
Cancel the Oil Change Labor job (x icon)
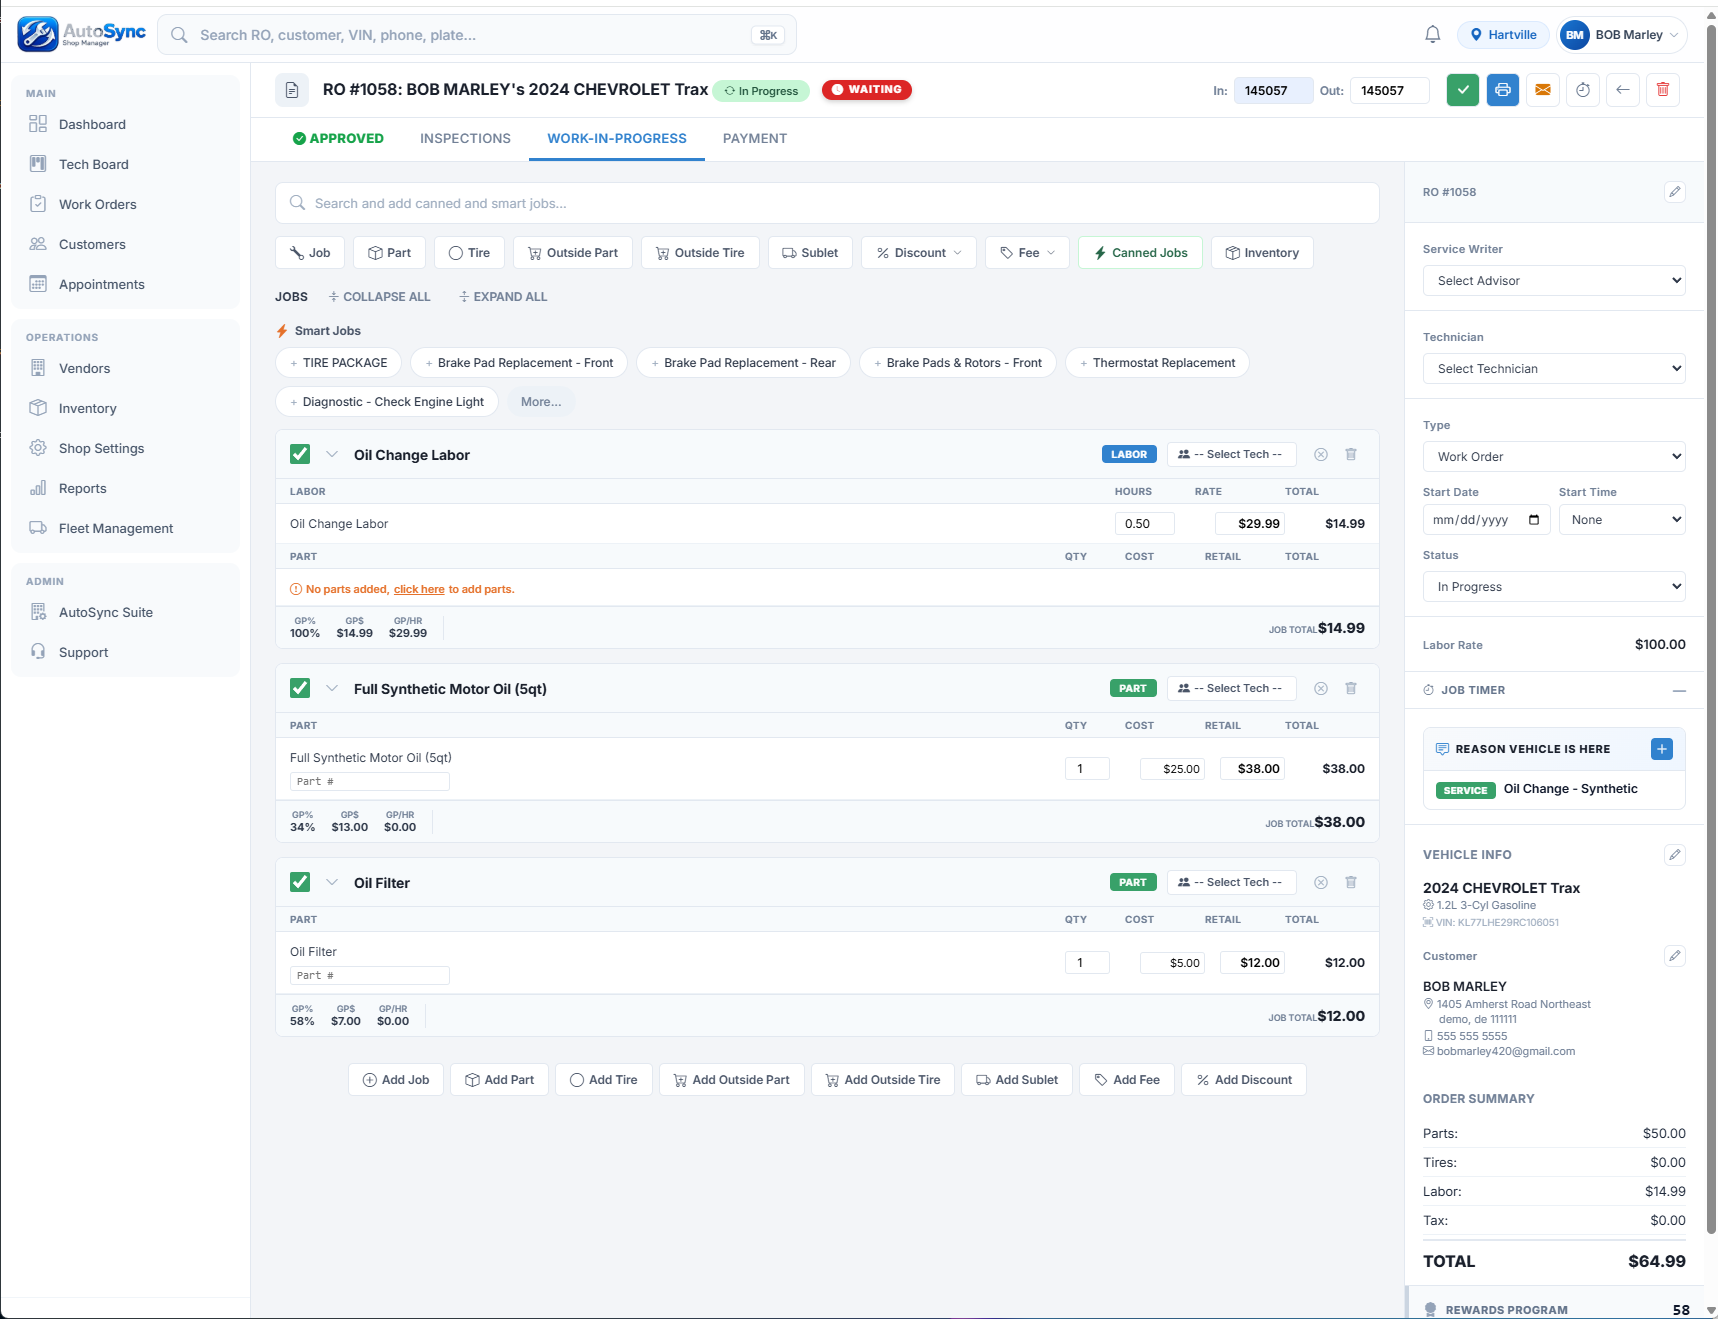pos(1321,454)
